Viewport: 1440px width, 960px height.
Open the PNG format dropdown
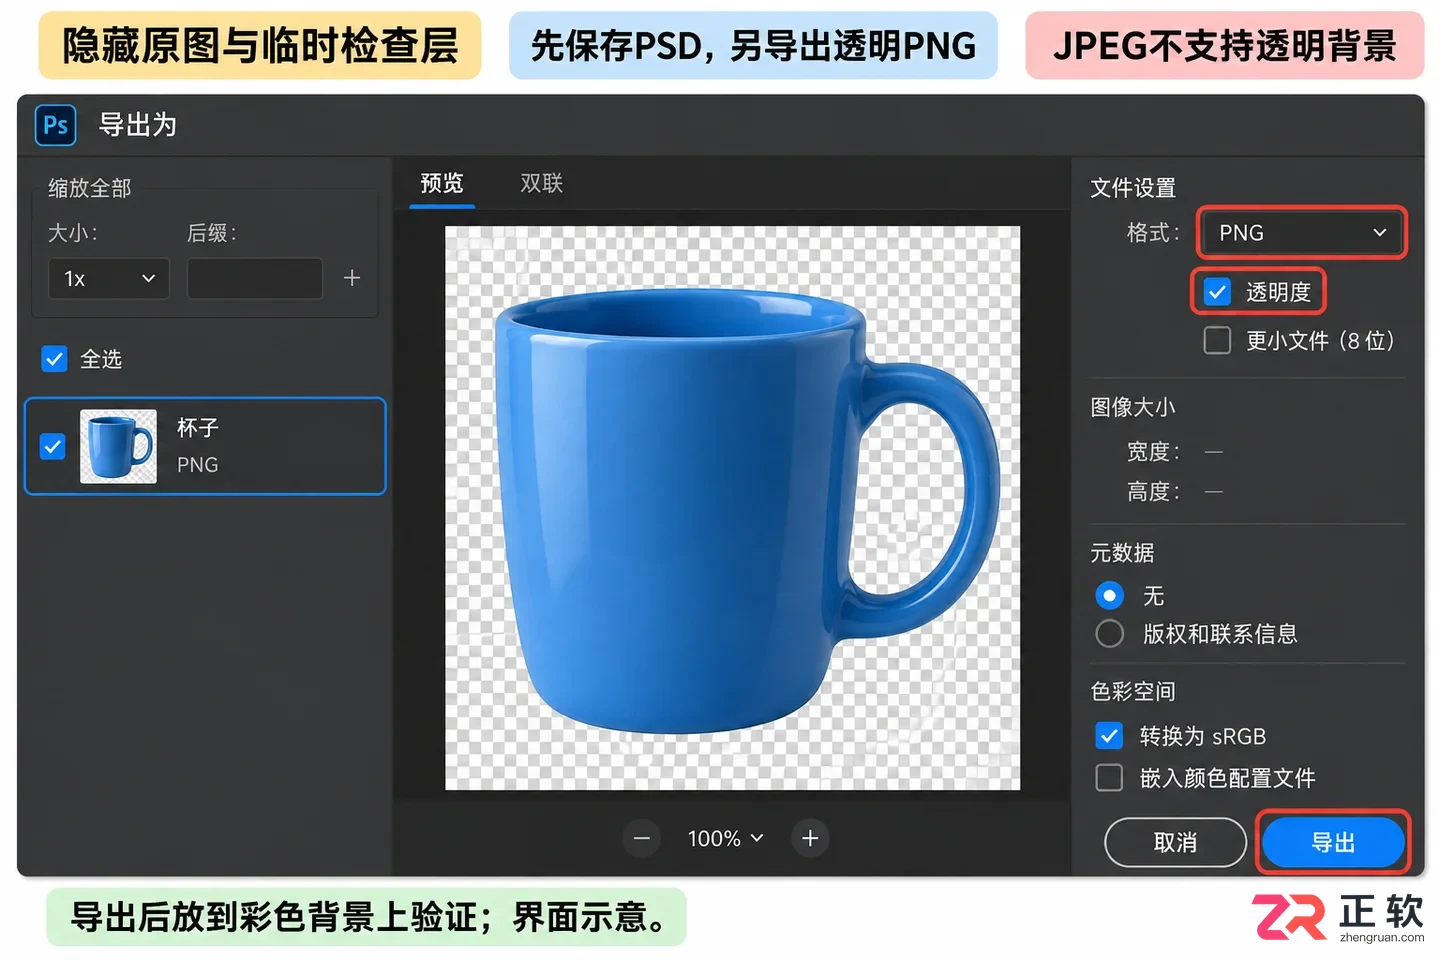[1302, 233]
